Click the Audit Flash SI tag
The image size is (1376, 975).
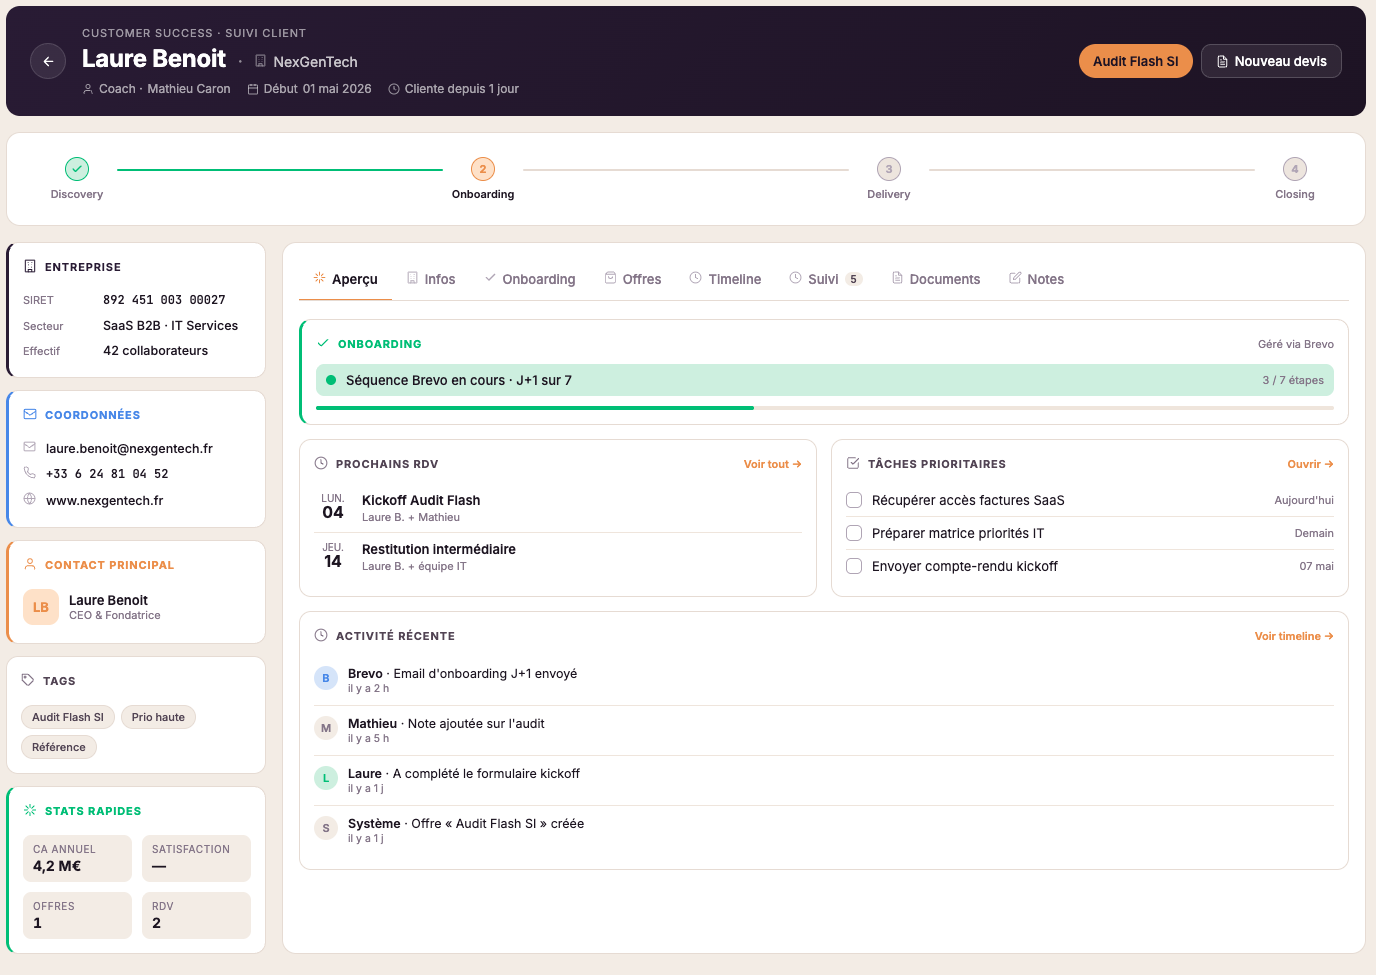68,717
